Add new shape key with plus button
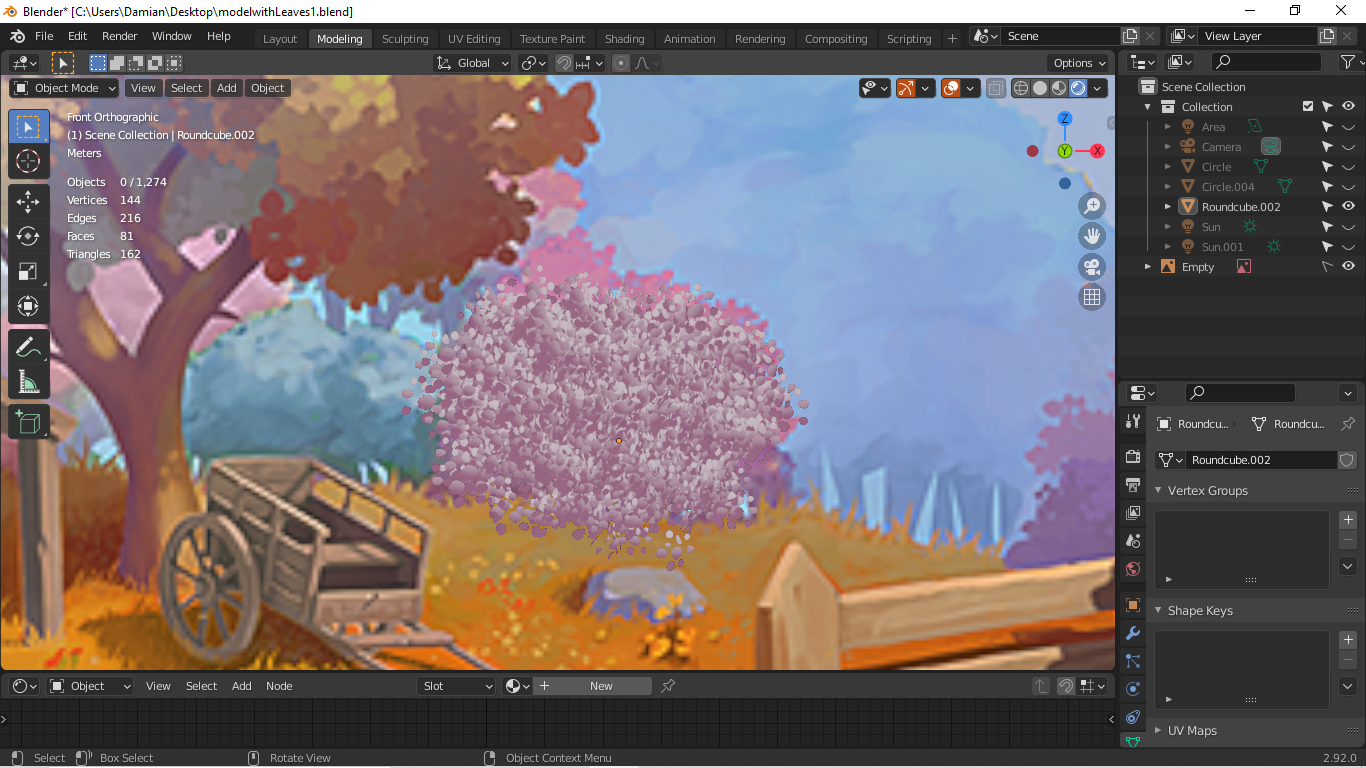 (1348, 640)
